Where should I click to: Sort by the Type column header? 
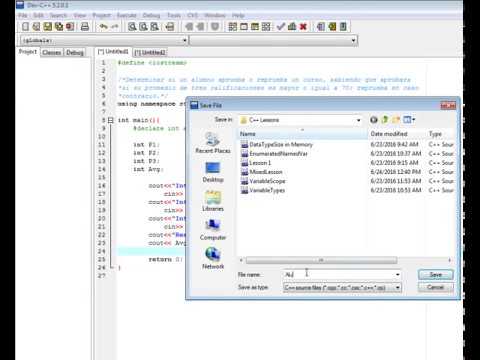[x=440, y=134]
